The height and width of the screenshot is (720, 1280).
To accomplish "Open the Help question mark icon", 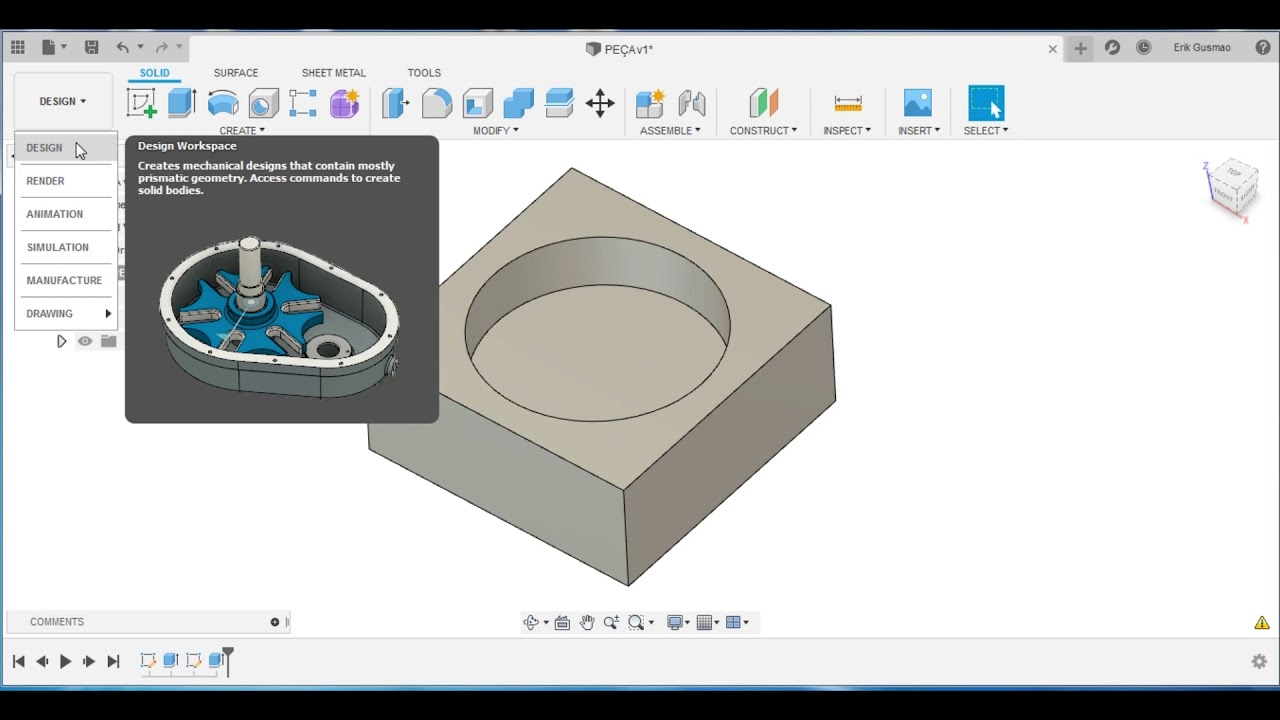I will 1263,47.
